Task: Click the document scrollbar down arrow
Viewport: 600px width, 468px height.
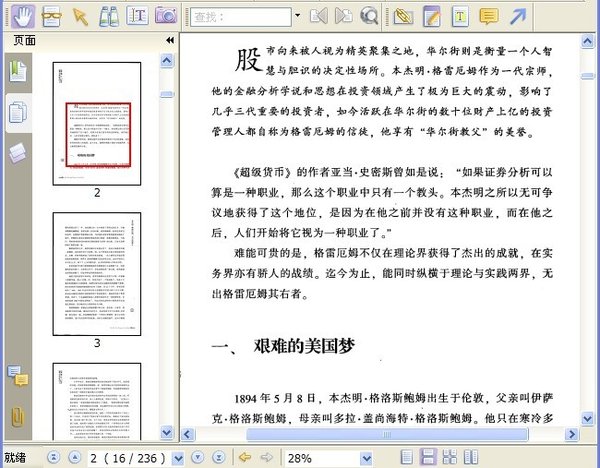Action: [x=587, y=418]
